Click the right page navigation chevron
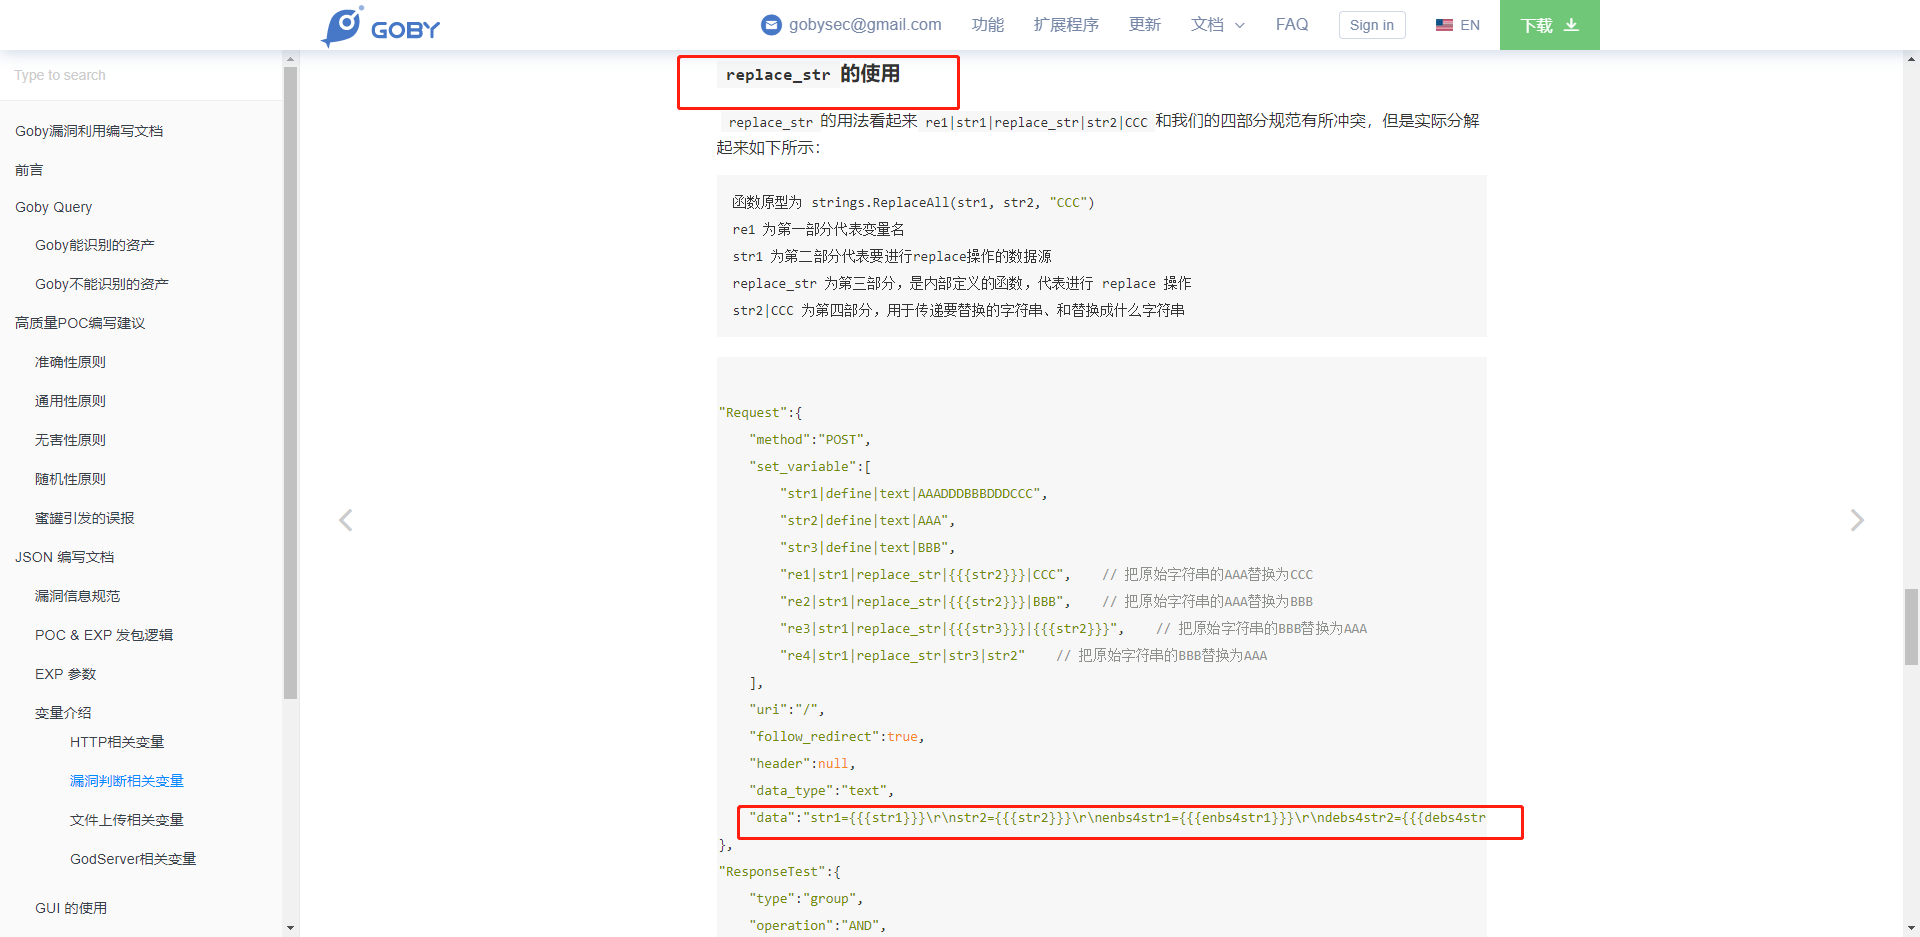Screen dimensions: 1920x937 pos(1857,520)
